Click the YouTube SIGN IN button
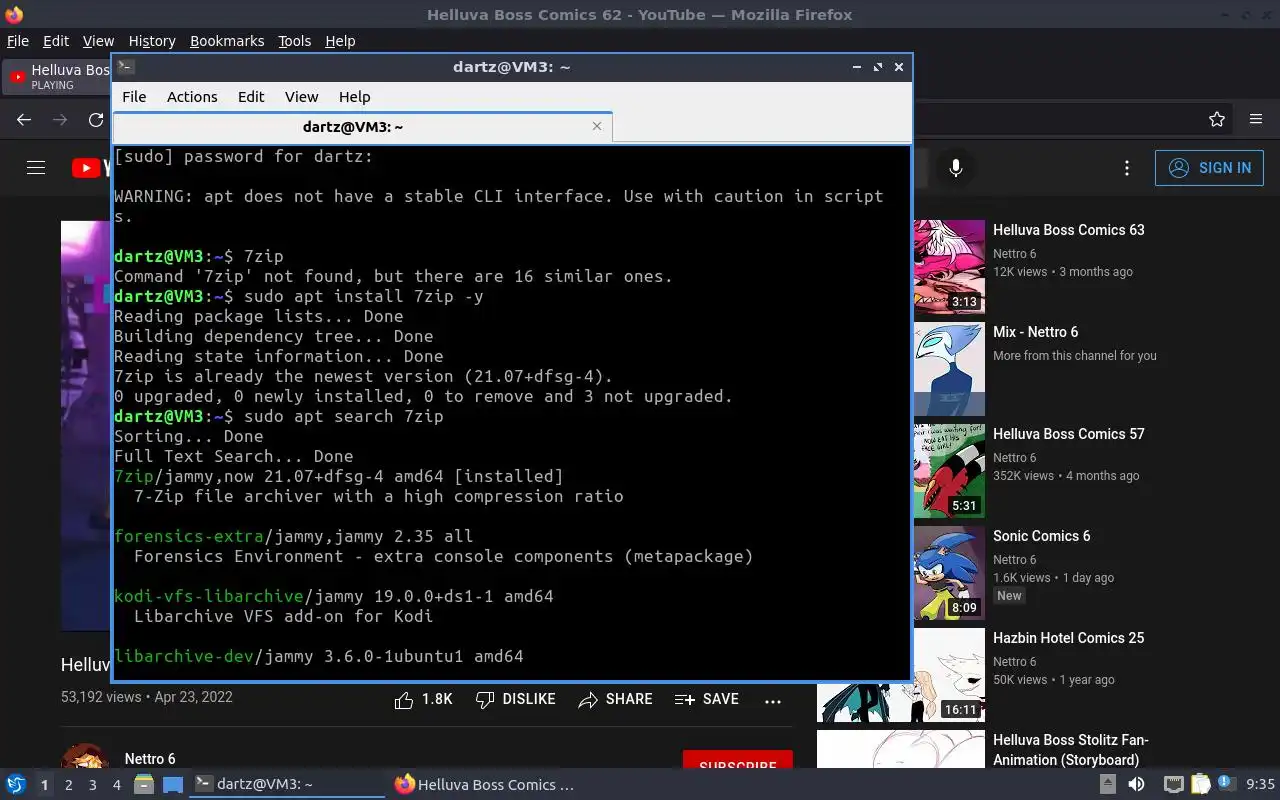This screenshot has height=800, width=1280. point(1209,168)
